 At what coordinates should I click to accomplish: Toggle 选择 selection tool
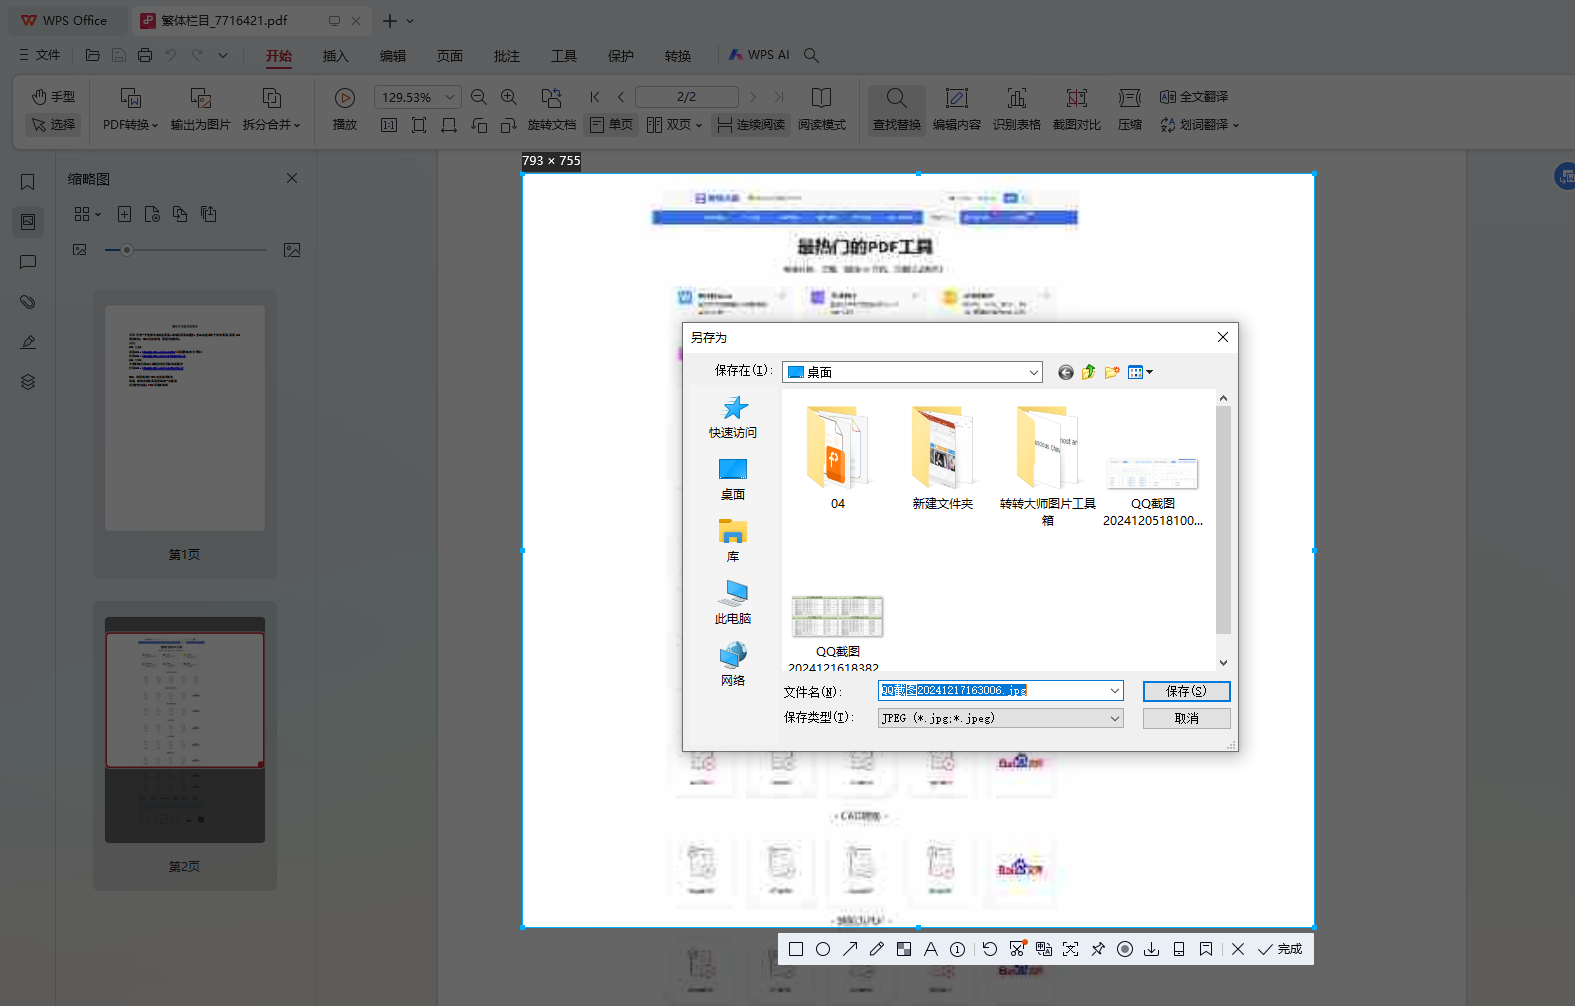(x=53, y=124)
